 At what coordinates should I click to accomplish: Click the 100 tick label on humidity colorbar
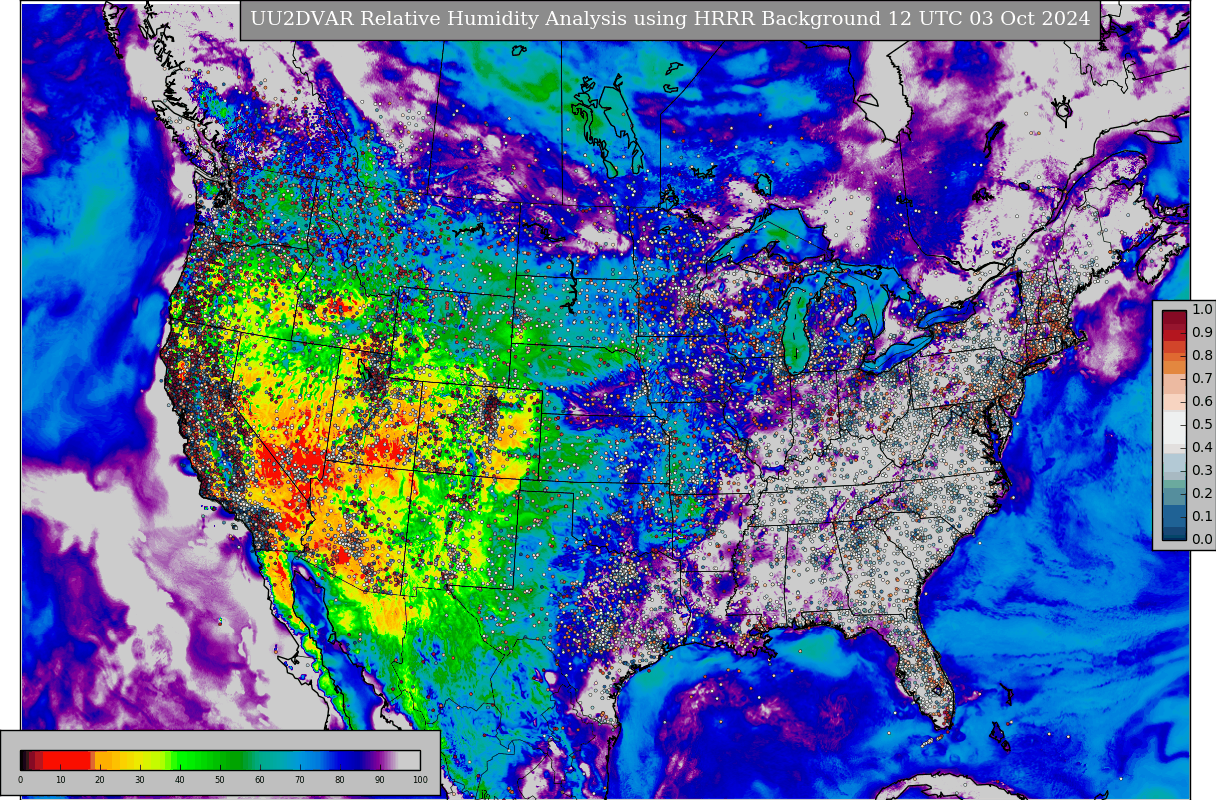tap(420, 780)
